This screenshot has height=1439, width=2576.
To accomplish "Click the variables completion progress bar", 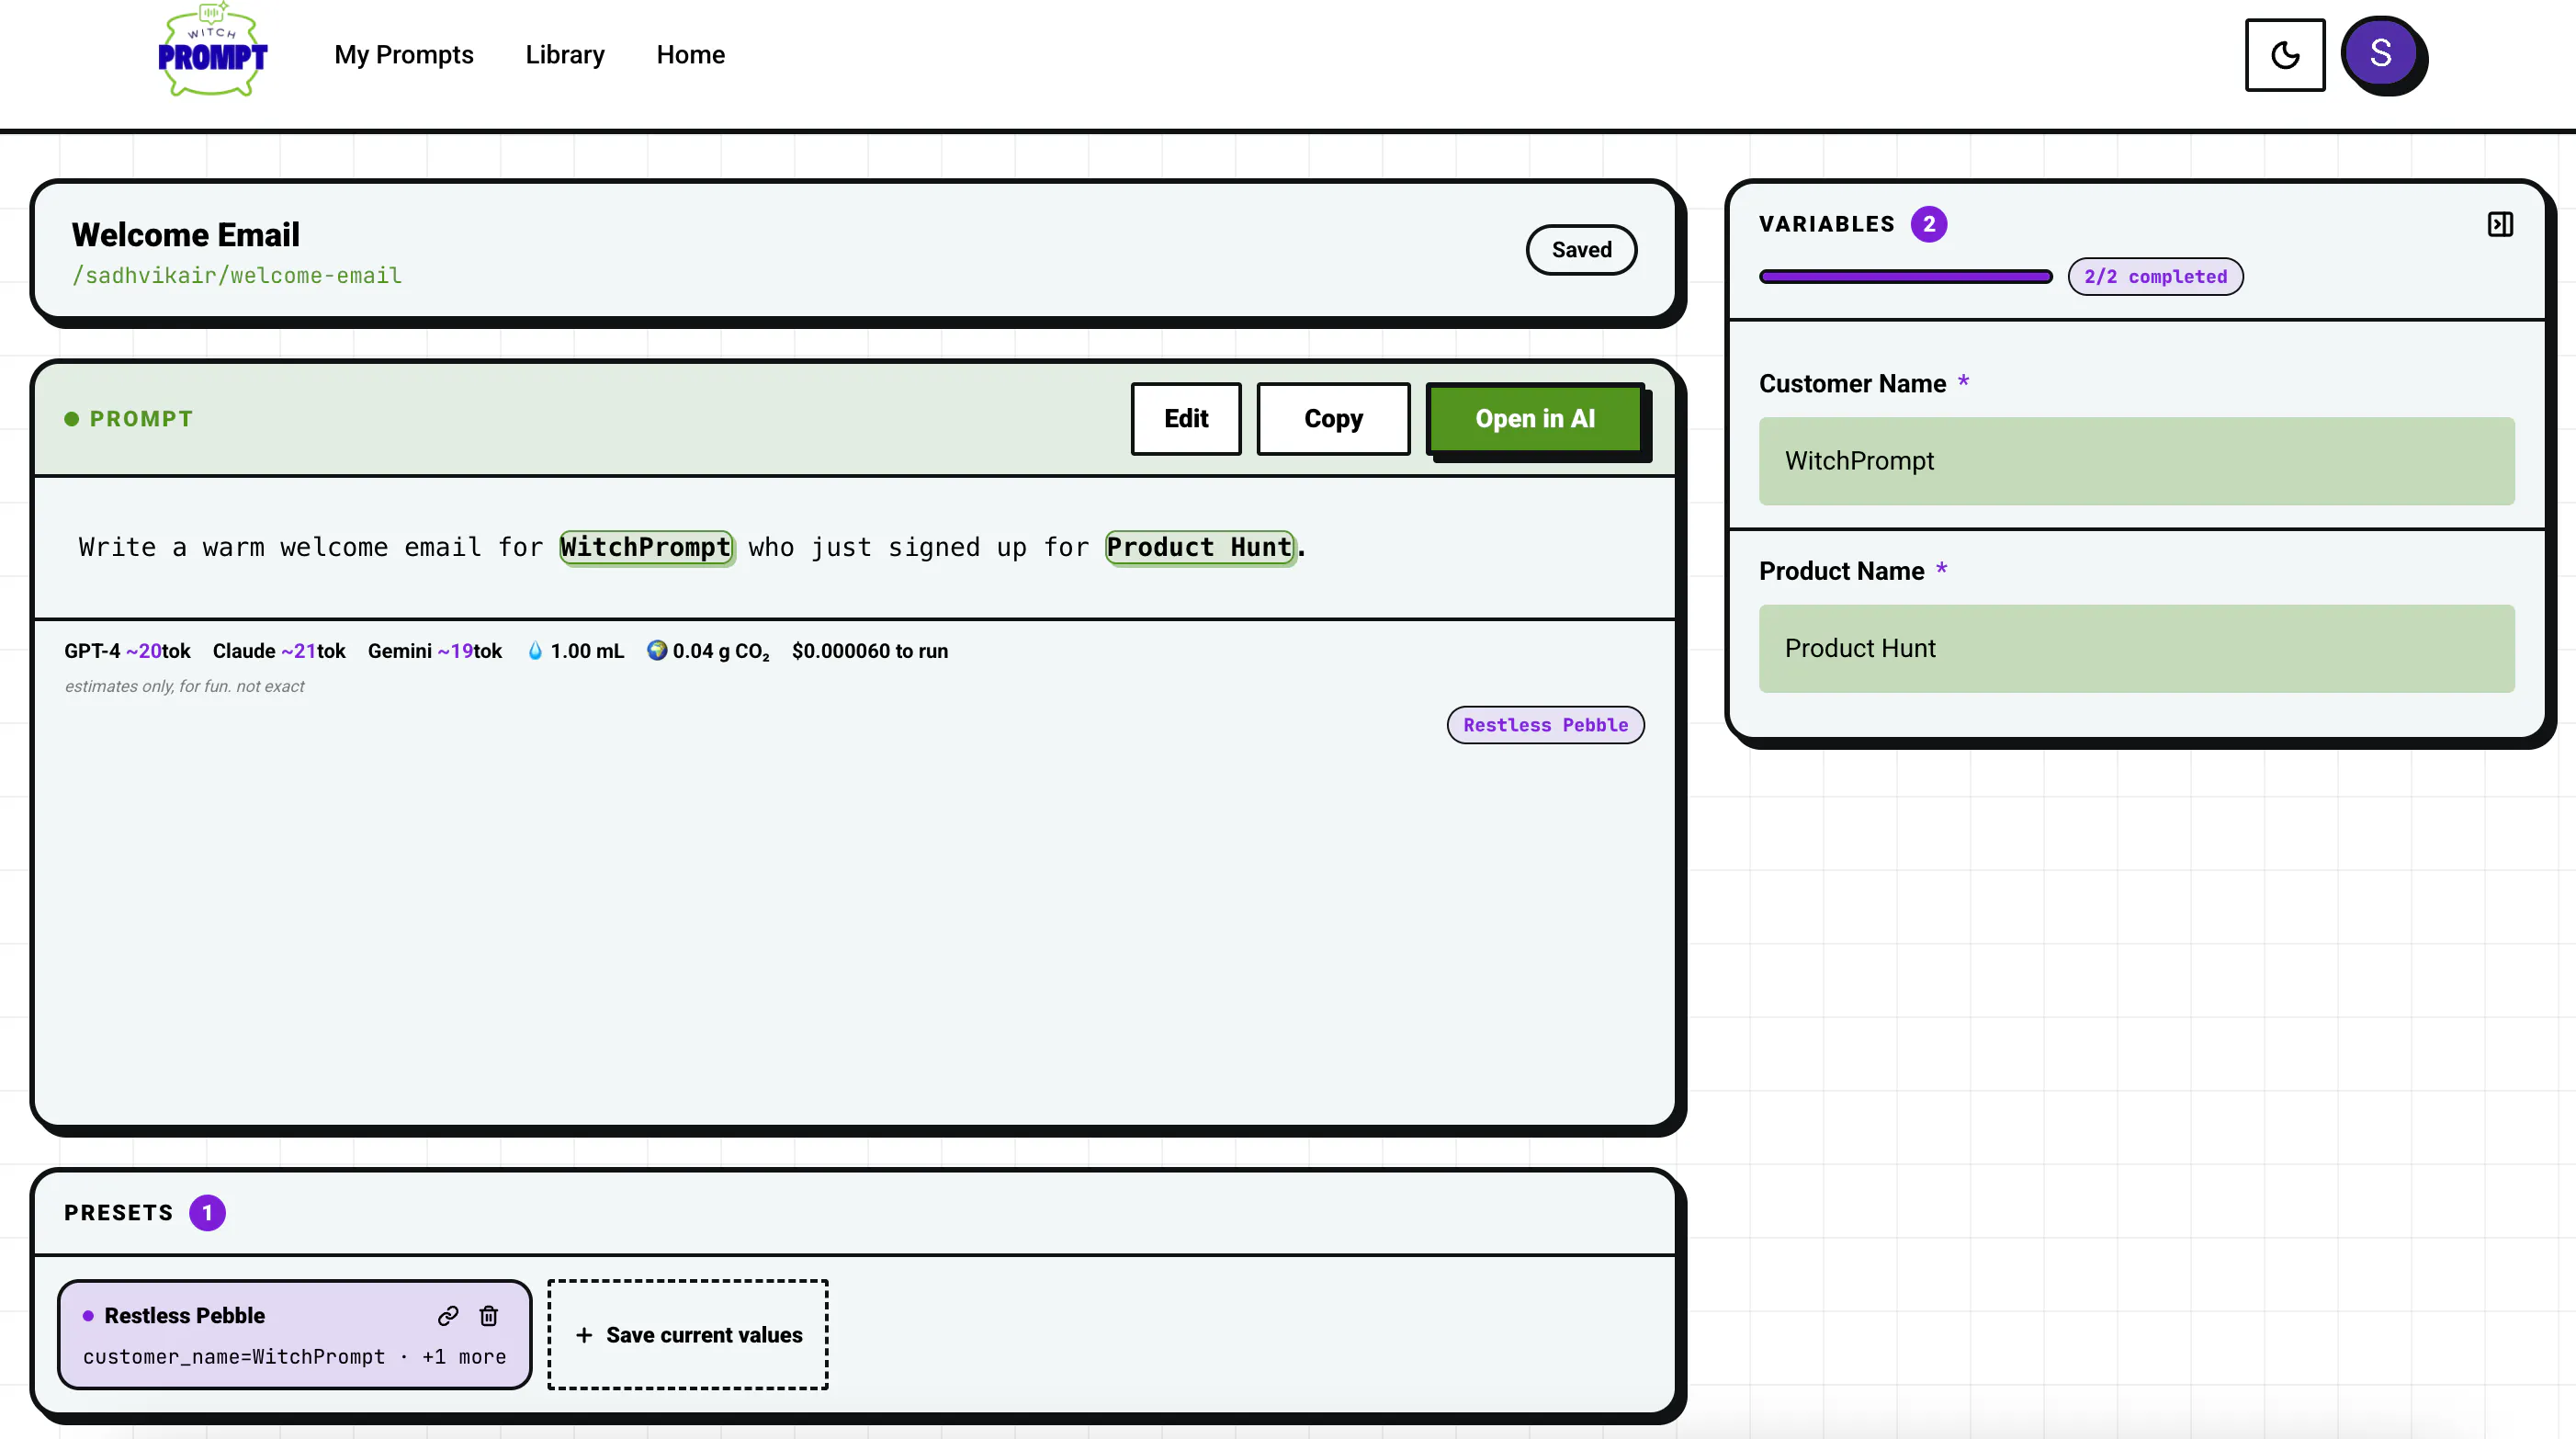I will 1906,276.
